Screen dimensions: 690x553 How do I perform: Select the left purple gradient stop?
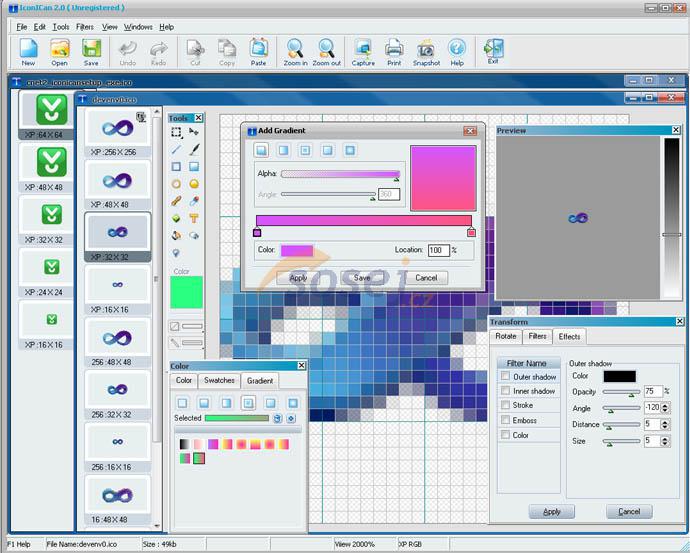[257, 232]
